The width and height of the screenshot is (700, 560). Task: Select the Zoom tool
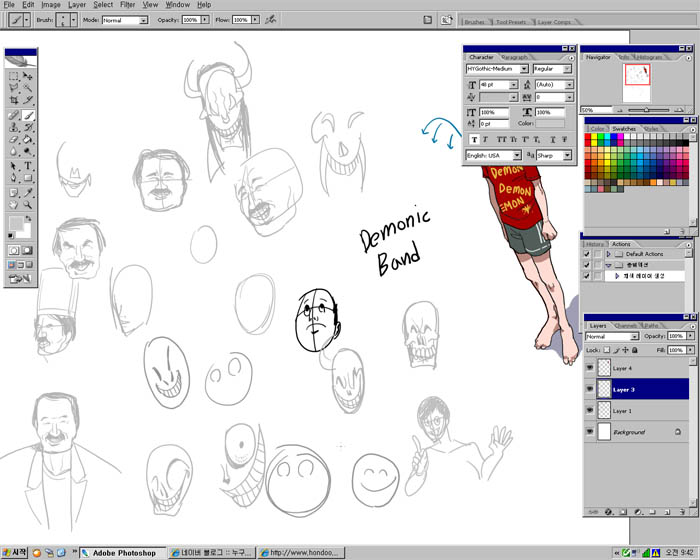[28, 205]
